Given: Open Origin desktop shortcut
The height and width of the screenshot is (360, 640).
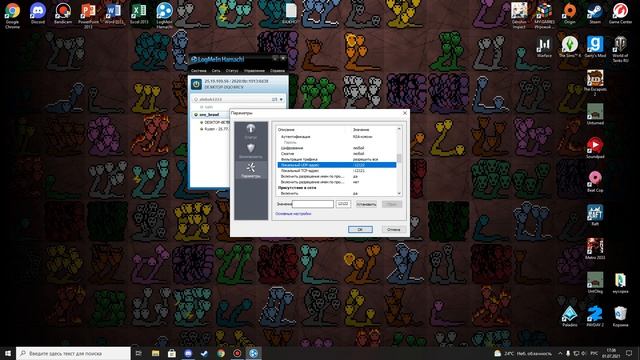Looking at the screenshot, I should [x=570, y=13].
